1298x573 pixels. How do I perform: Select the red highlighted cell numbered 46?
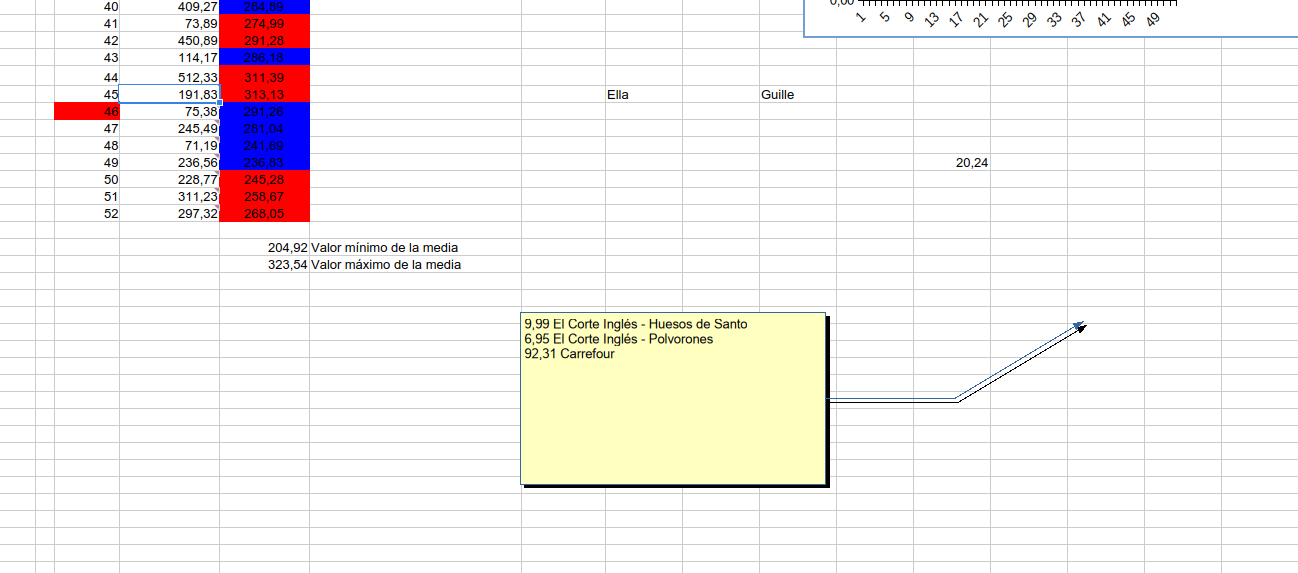coord(87,111)
